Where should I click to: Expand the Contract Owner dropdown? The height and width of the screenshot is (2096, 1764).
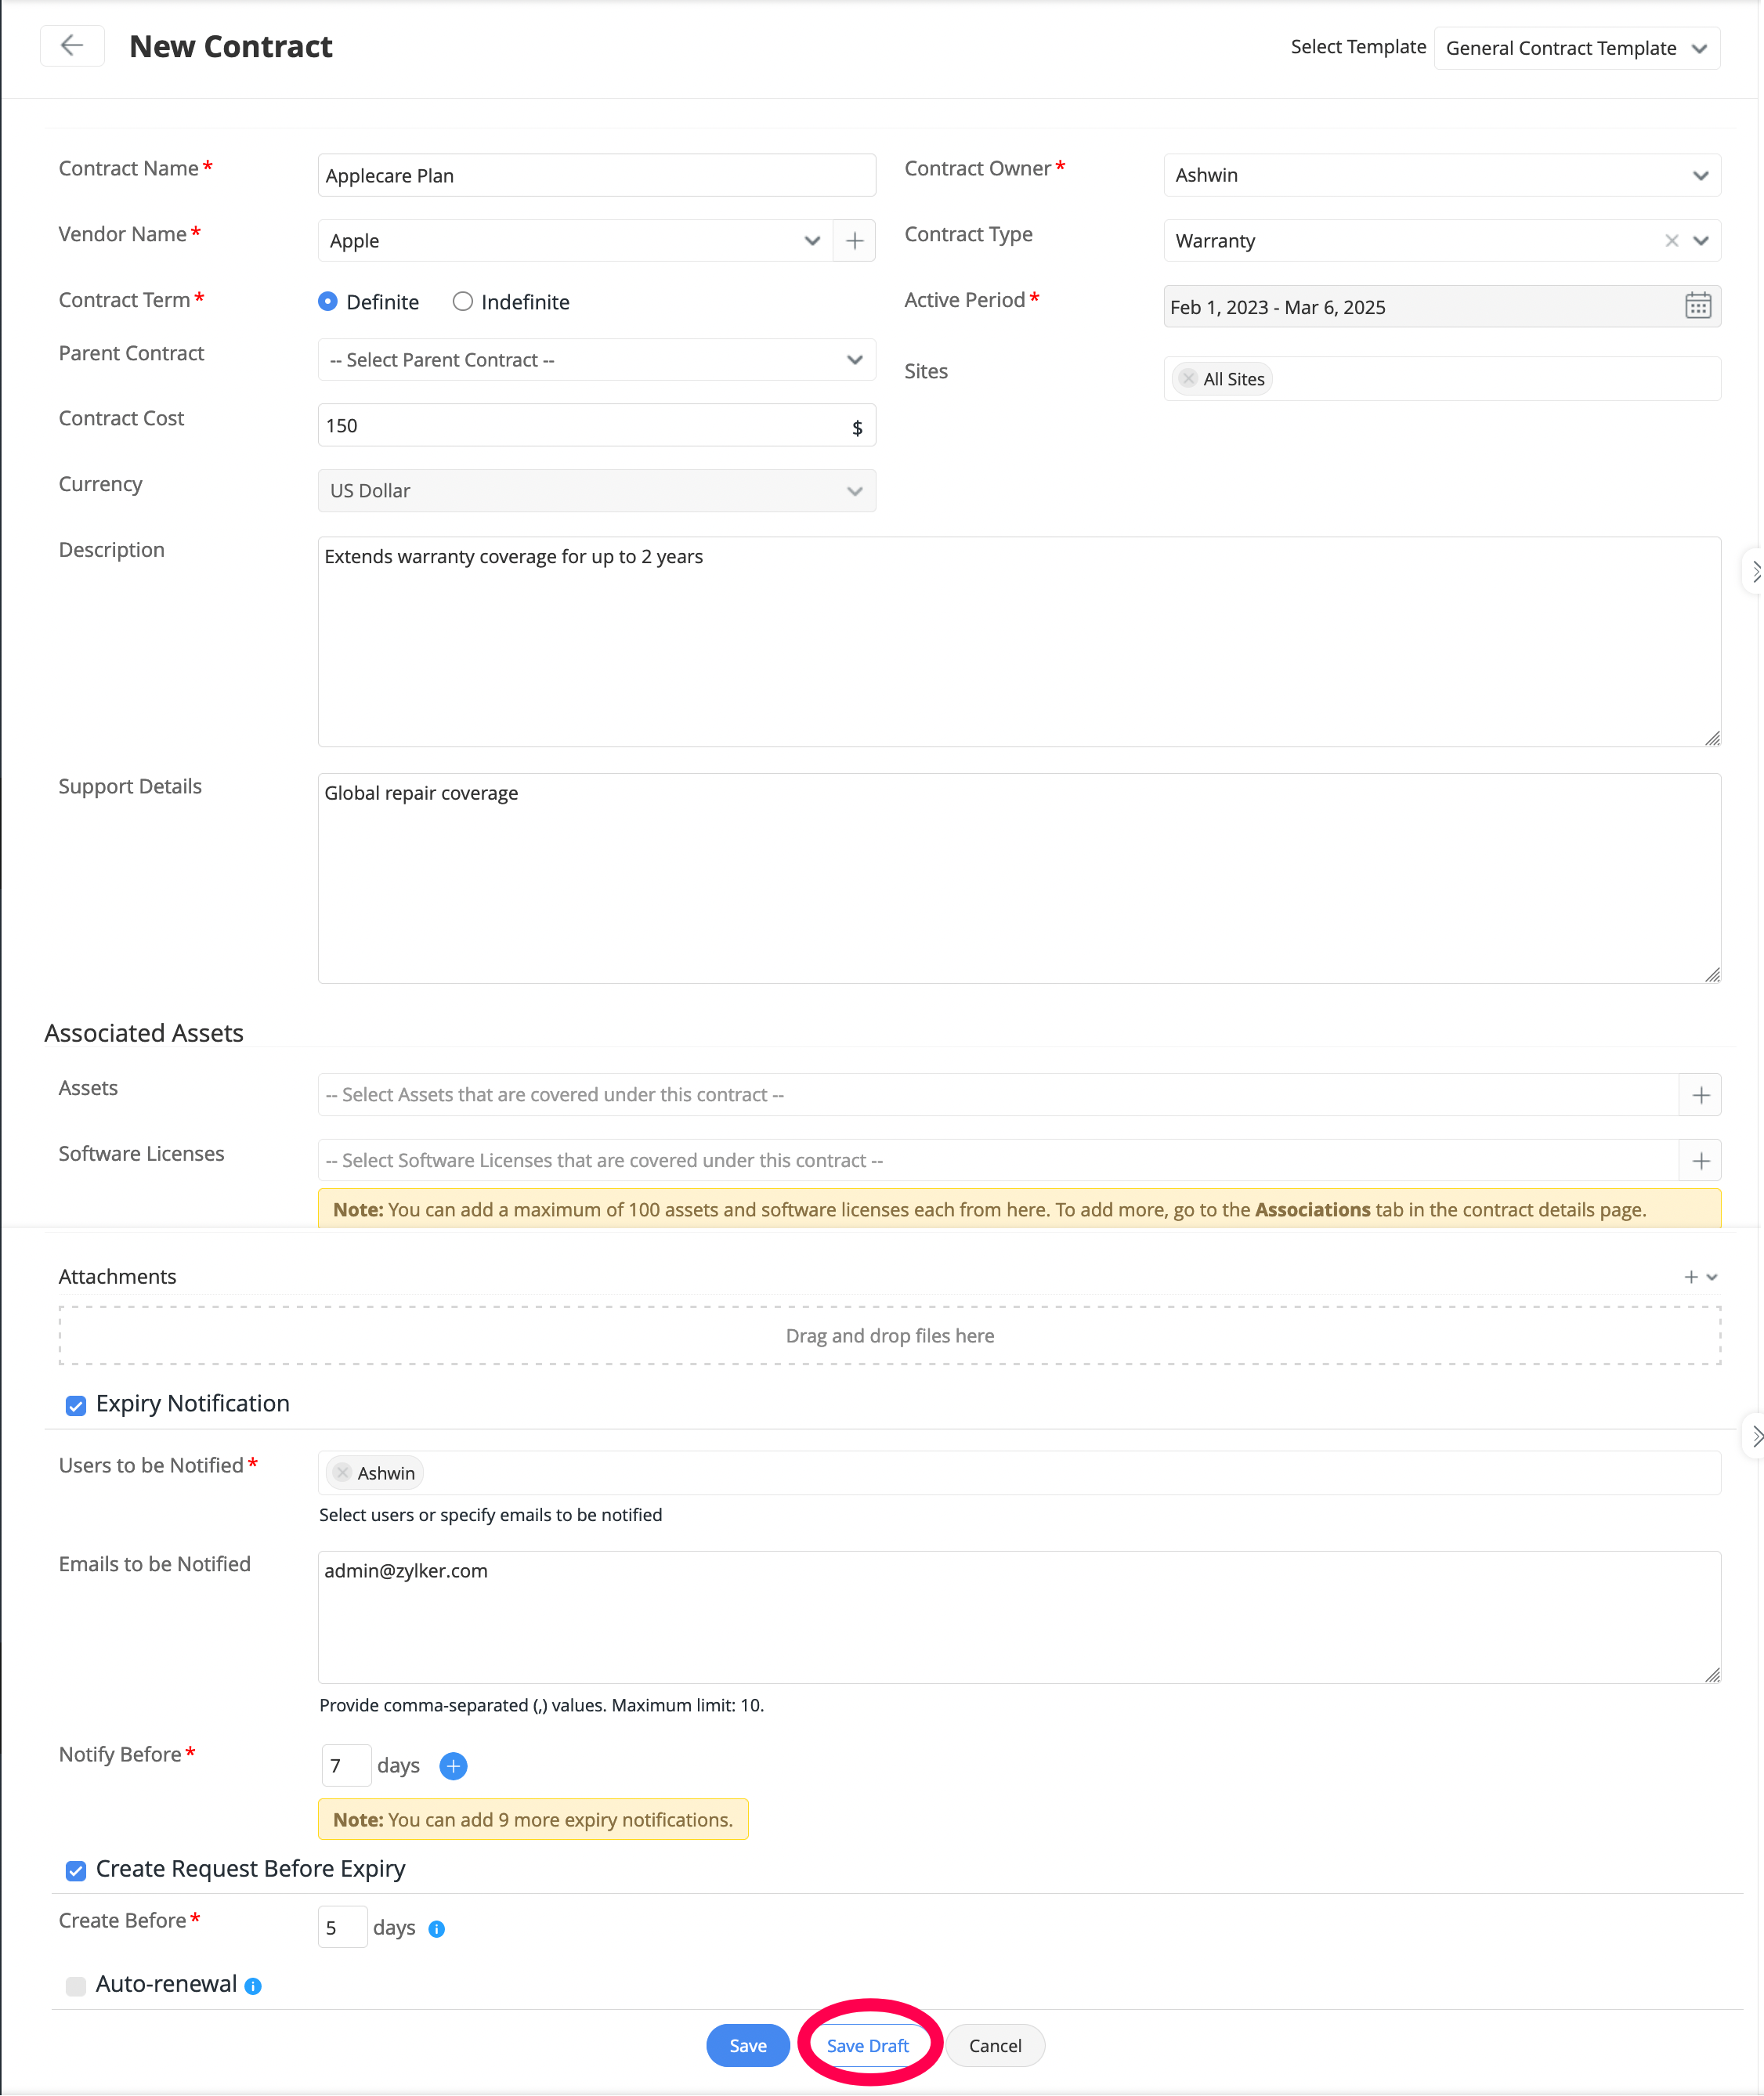point(1441,175)
